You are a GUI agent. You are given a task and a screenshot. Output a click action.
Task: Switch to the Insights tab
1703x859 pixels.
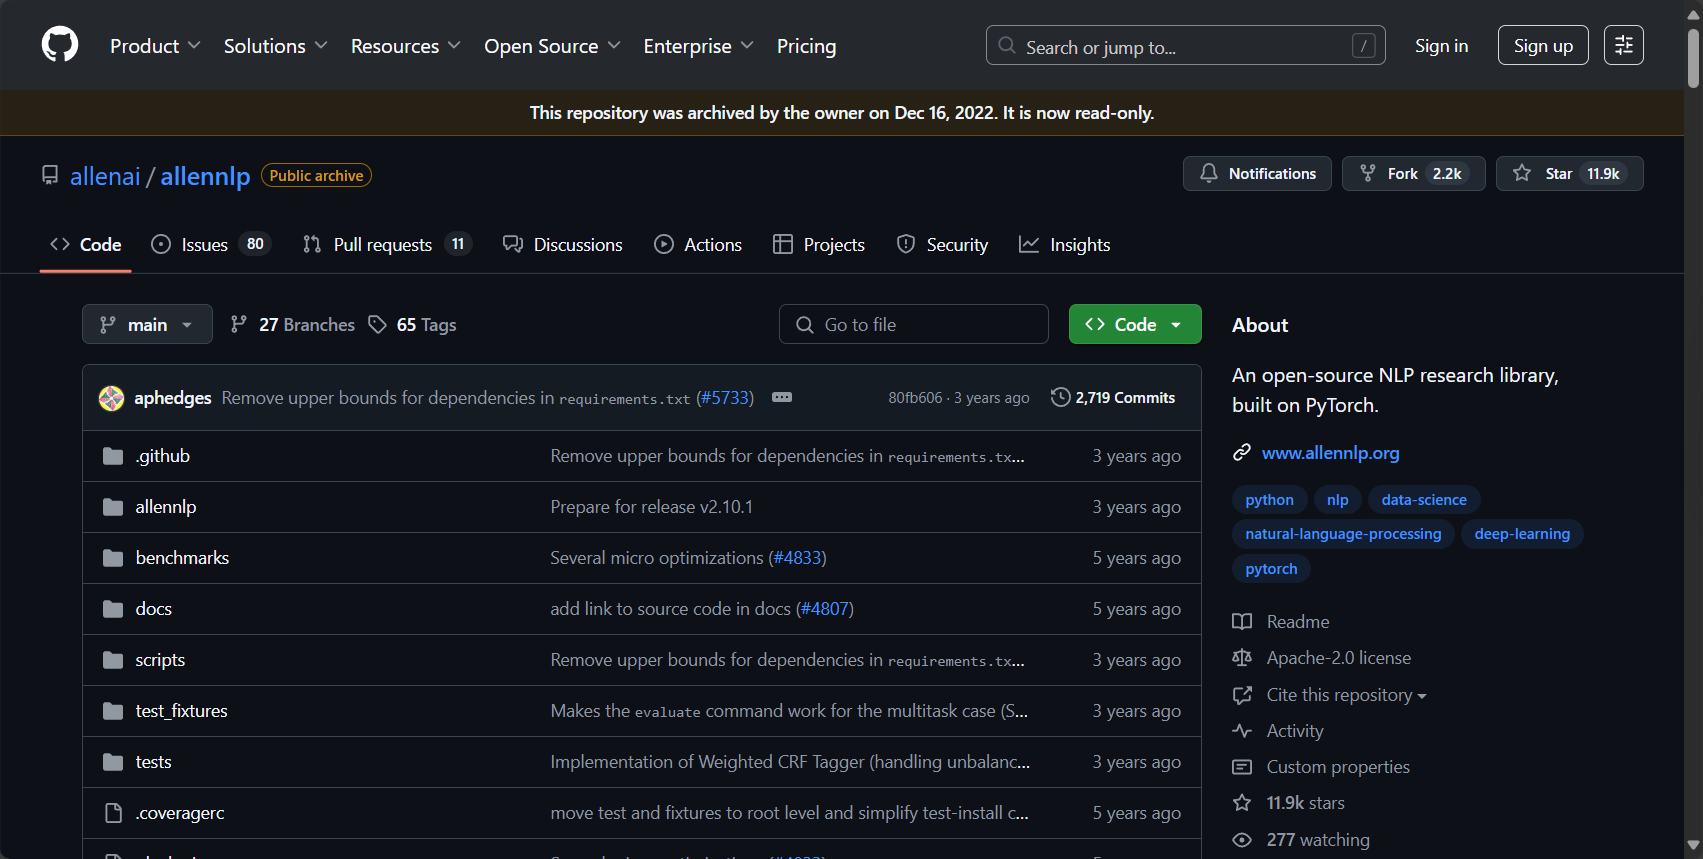pos(1064,245)
